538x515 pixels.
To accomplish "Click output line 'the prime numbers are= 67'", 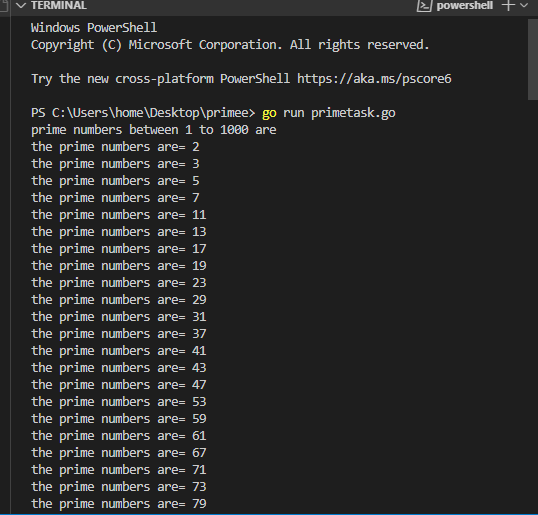I will 119,453.
